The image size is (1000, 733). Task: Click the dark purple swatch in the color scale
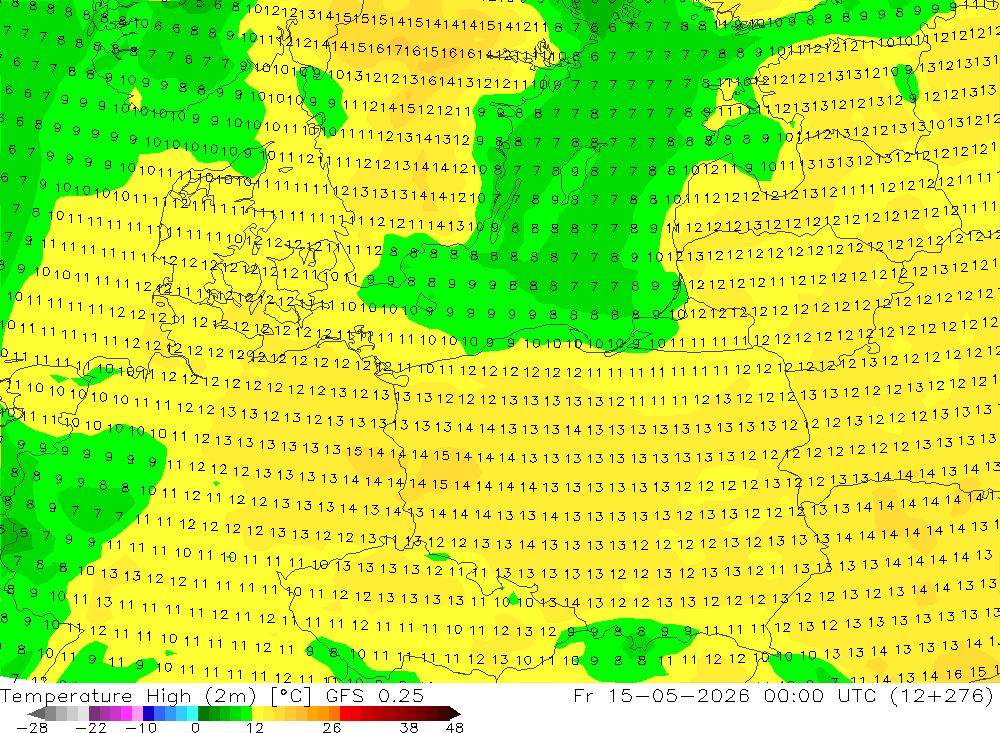[x=94, y=713]
